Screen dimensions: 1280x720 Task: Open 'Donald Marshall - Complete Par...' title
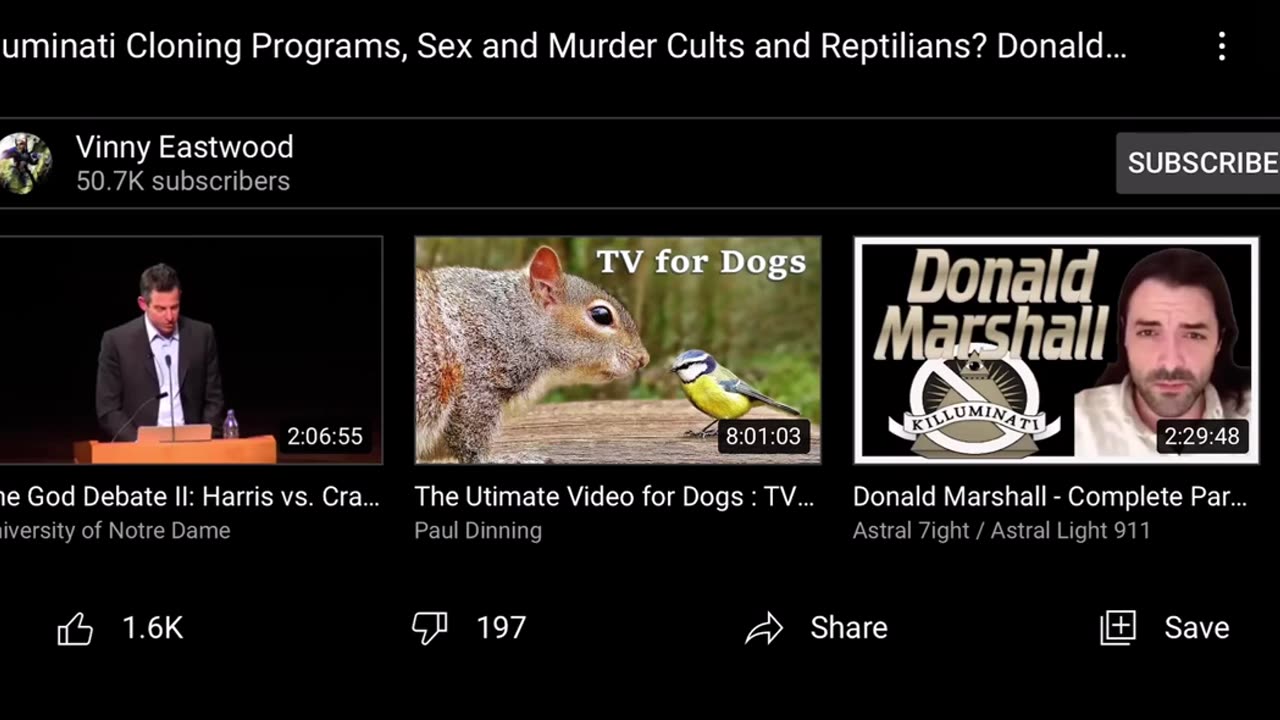[x=1050, y=497]
